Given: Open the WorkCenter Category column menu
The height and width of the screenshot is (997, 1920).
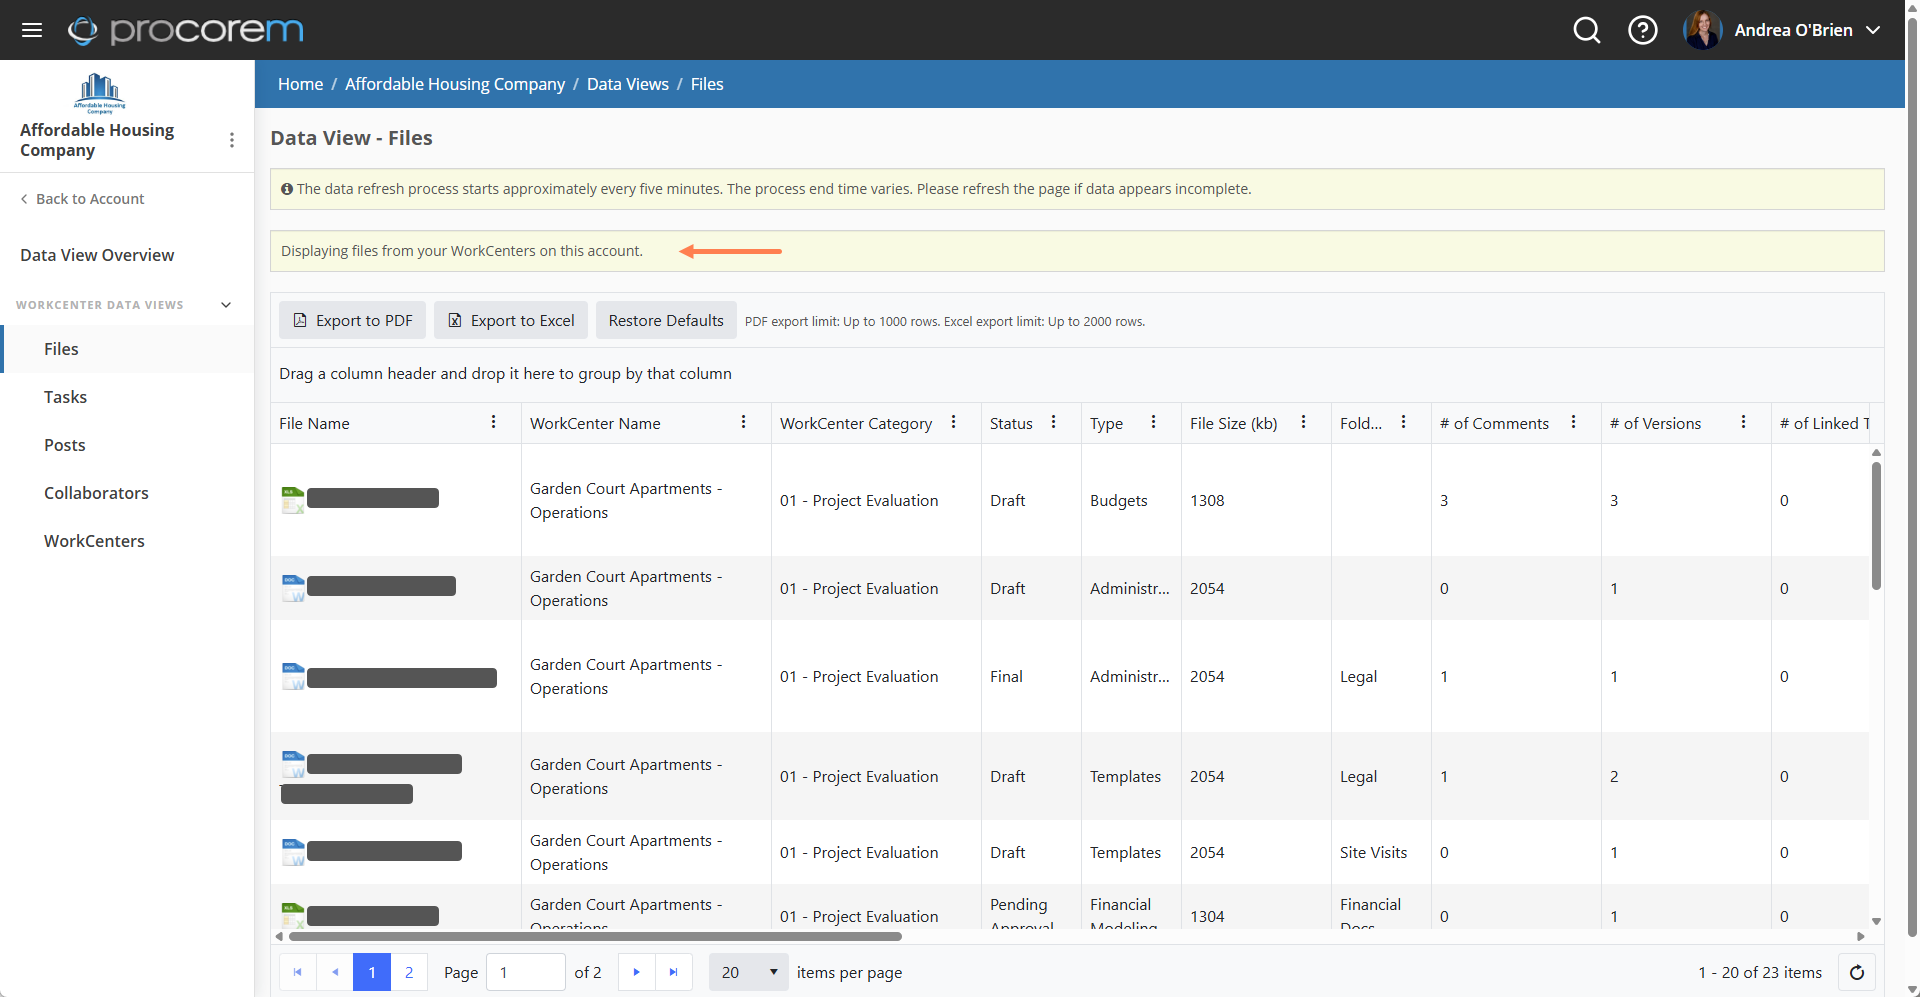Looking at the screenshot, I should (954, 422).
